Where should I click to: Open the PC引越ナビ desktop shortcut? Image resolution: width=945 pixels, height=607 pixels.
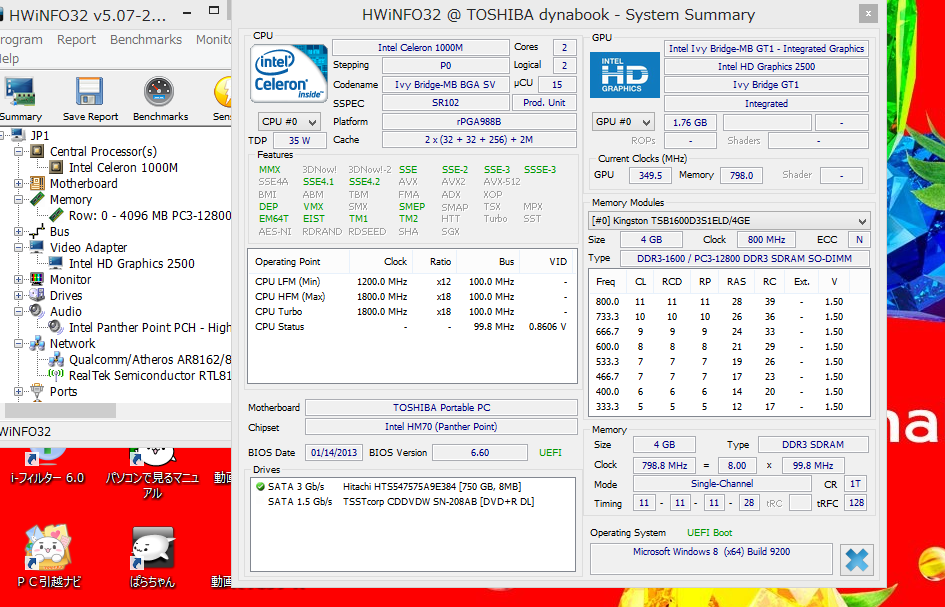(48, 557)
